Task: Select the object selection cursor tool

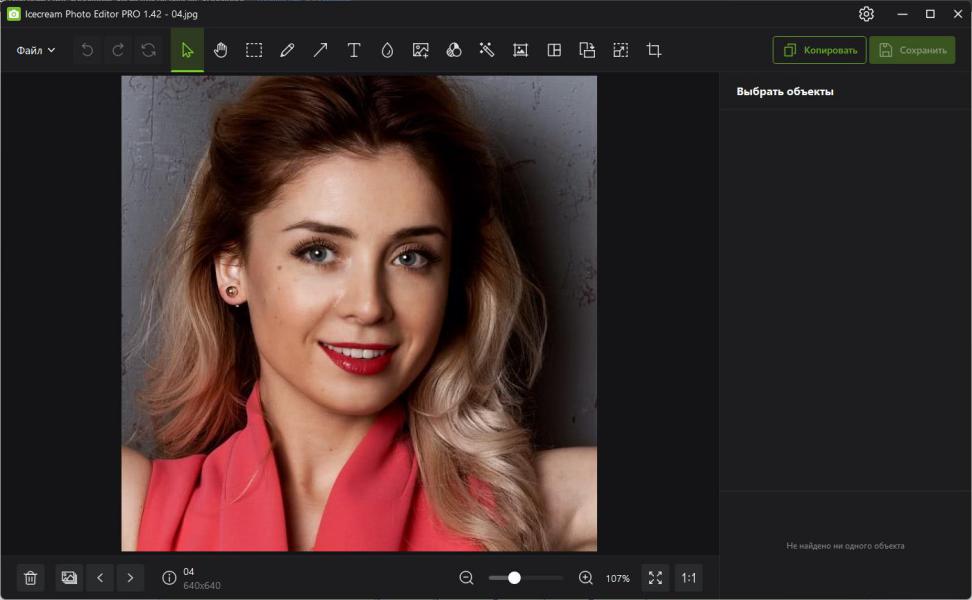Action: [x=187, y=50]
